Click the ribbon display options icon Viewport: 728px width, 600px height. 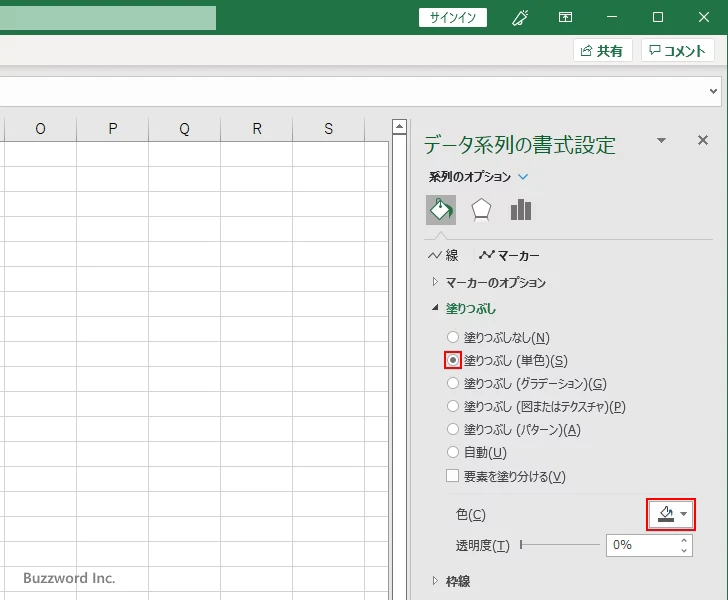pyautogui.click(x=566, y=17)
